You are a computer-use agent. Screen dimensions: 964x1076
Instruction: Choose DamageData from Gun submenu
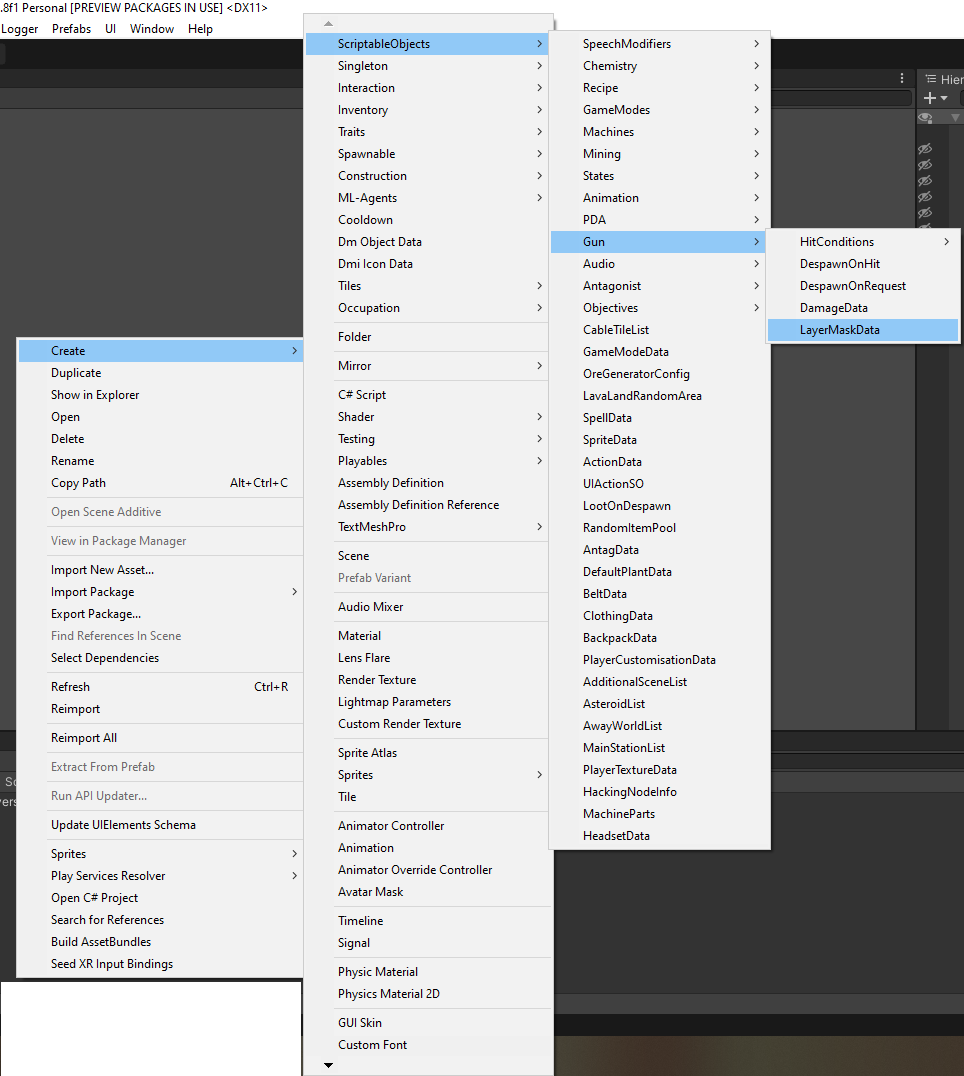(x=863, y=308)
